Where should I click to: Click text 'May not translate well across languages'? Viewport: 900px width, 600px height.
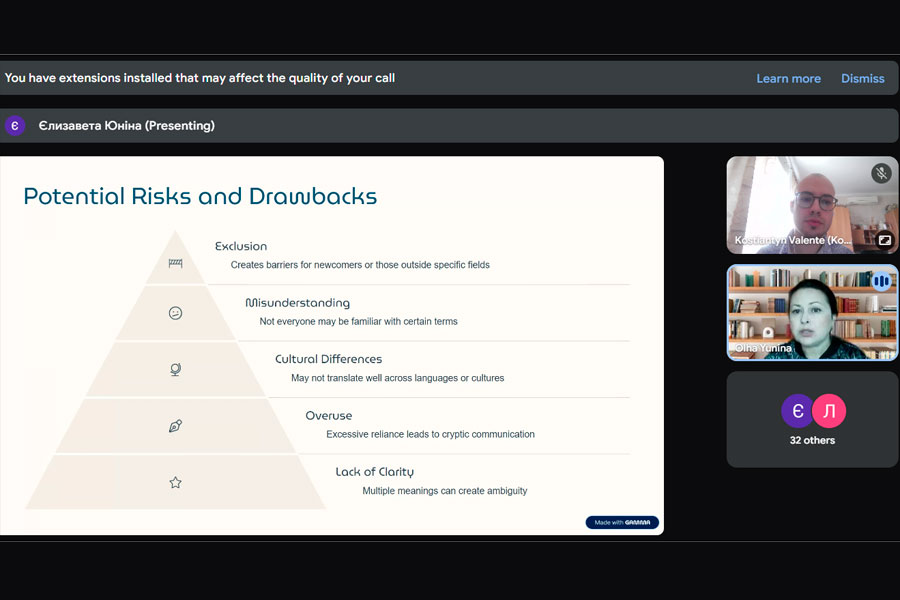pyautogui.click(x=374, y=378)
